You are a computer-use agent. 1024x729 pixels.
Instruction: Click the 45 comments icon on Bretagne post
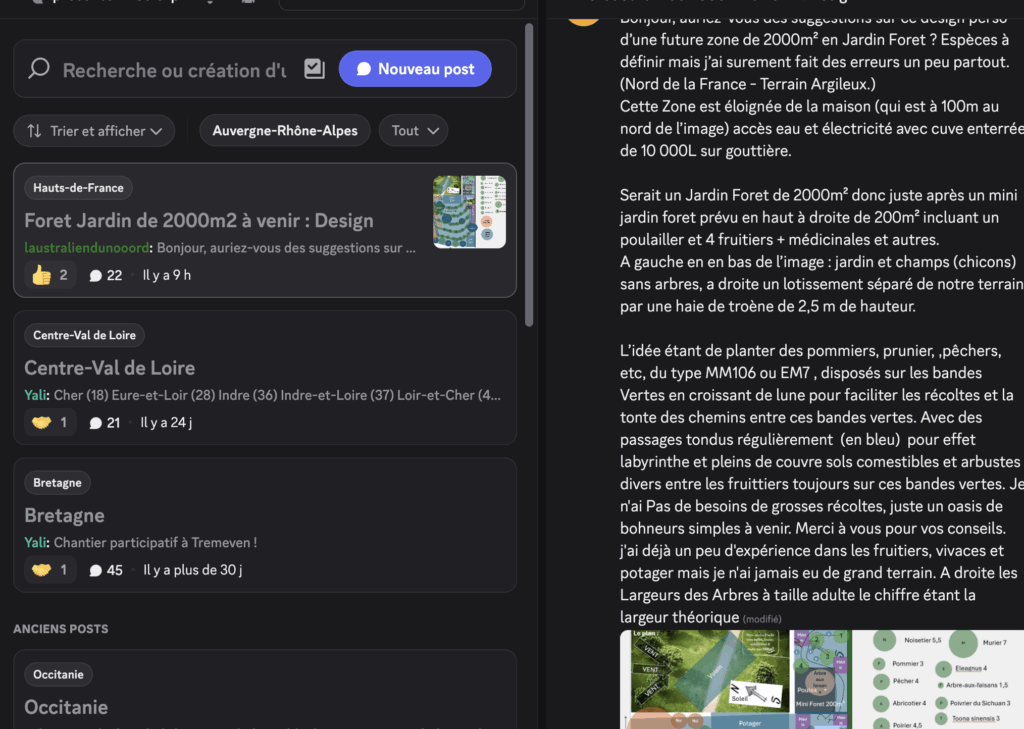95,571
